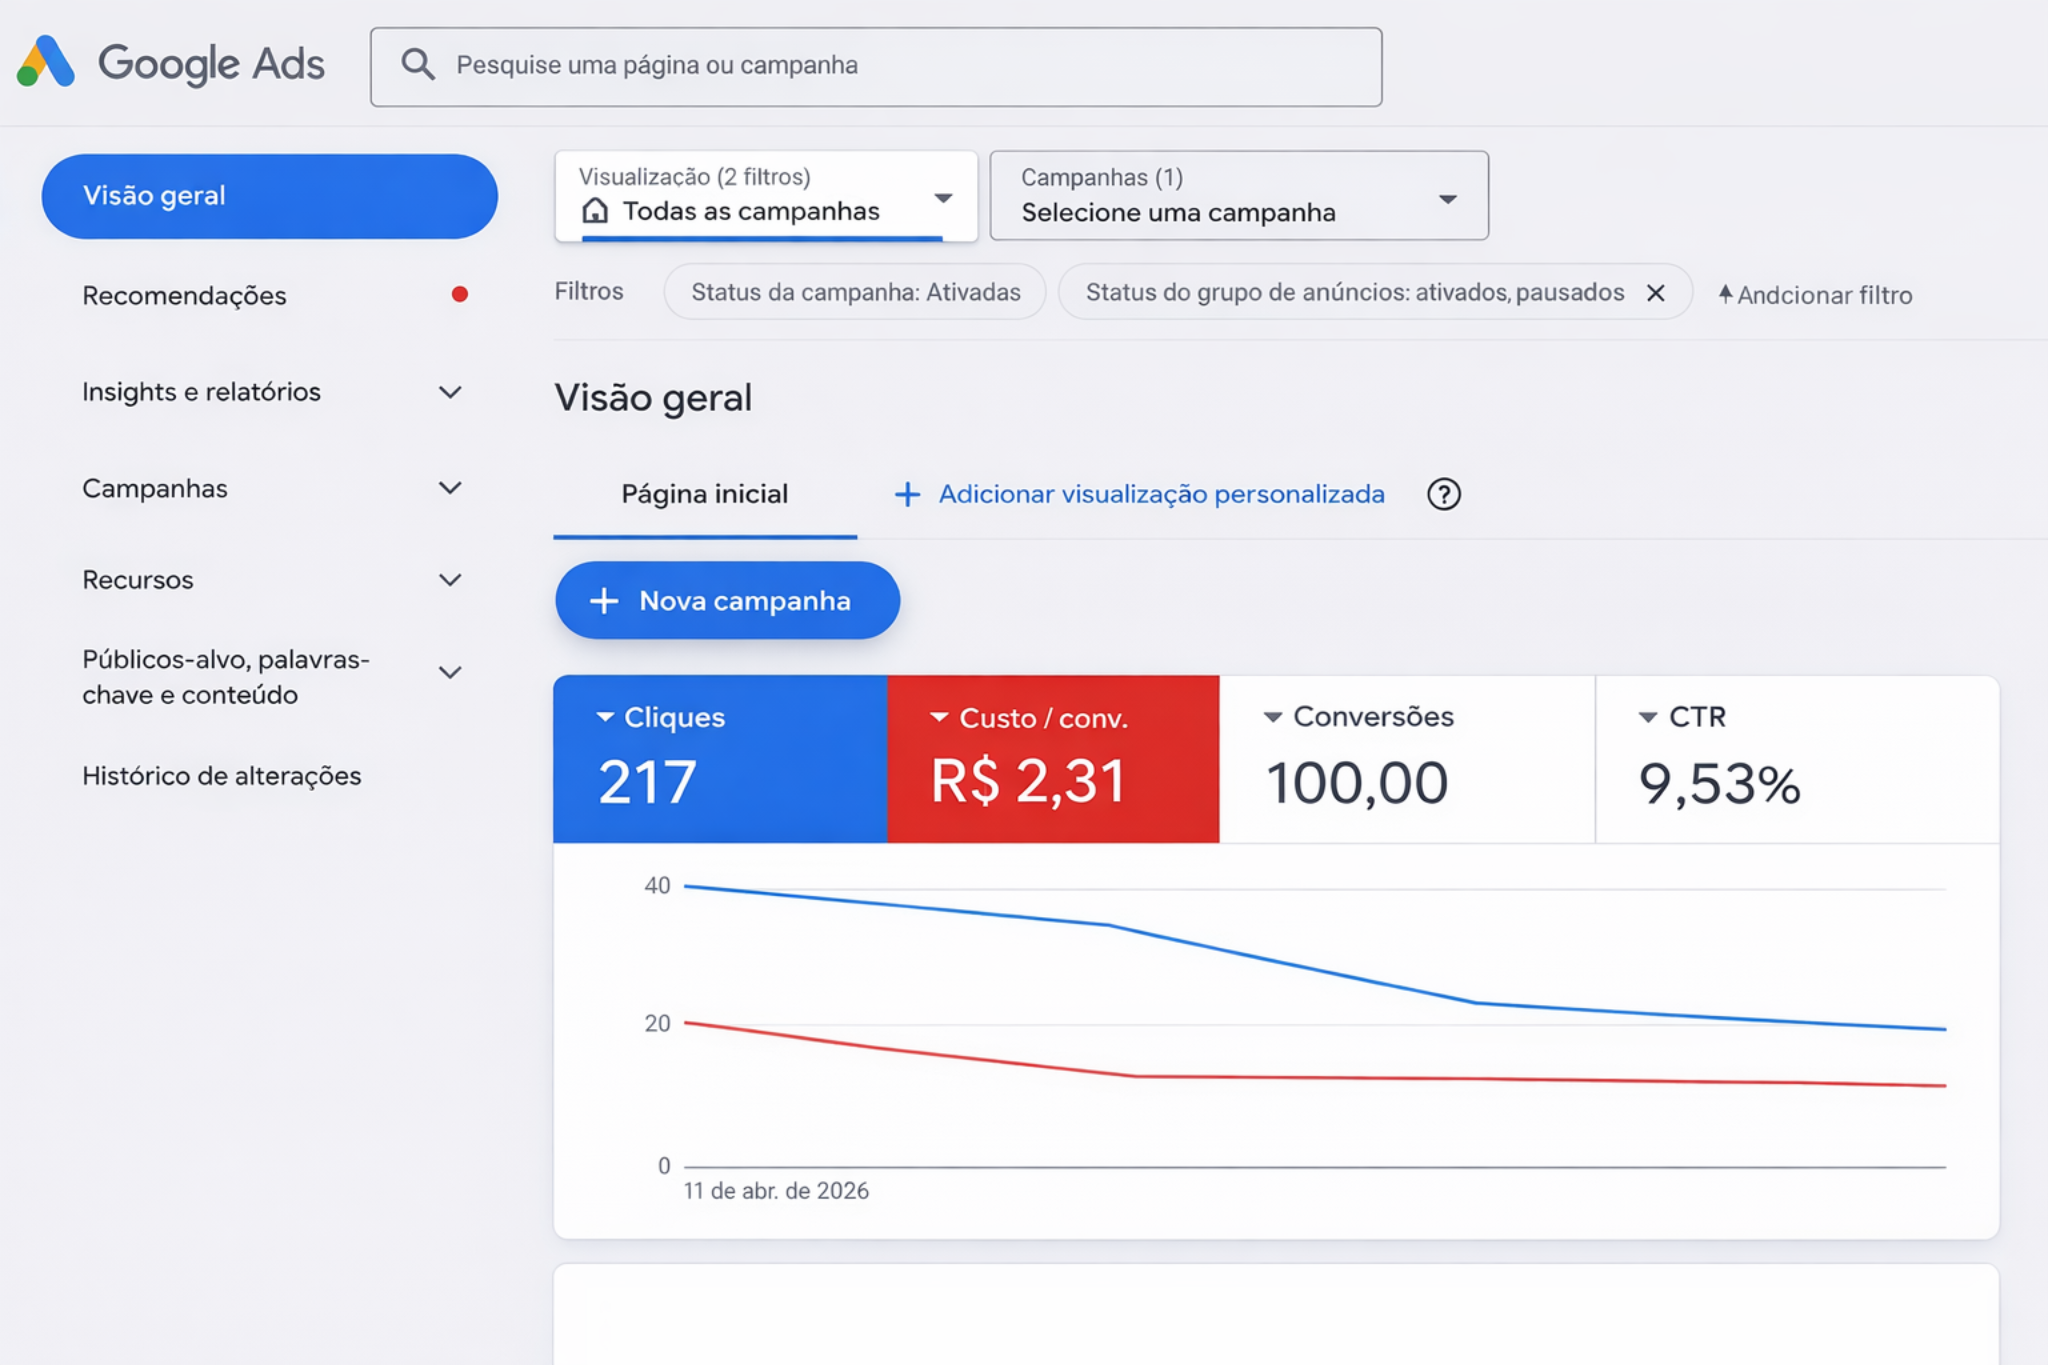This screenshot has height=1365, width=2048.
Task: Open the help icon next to custom views
Action: (x=1443, y=494)
